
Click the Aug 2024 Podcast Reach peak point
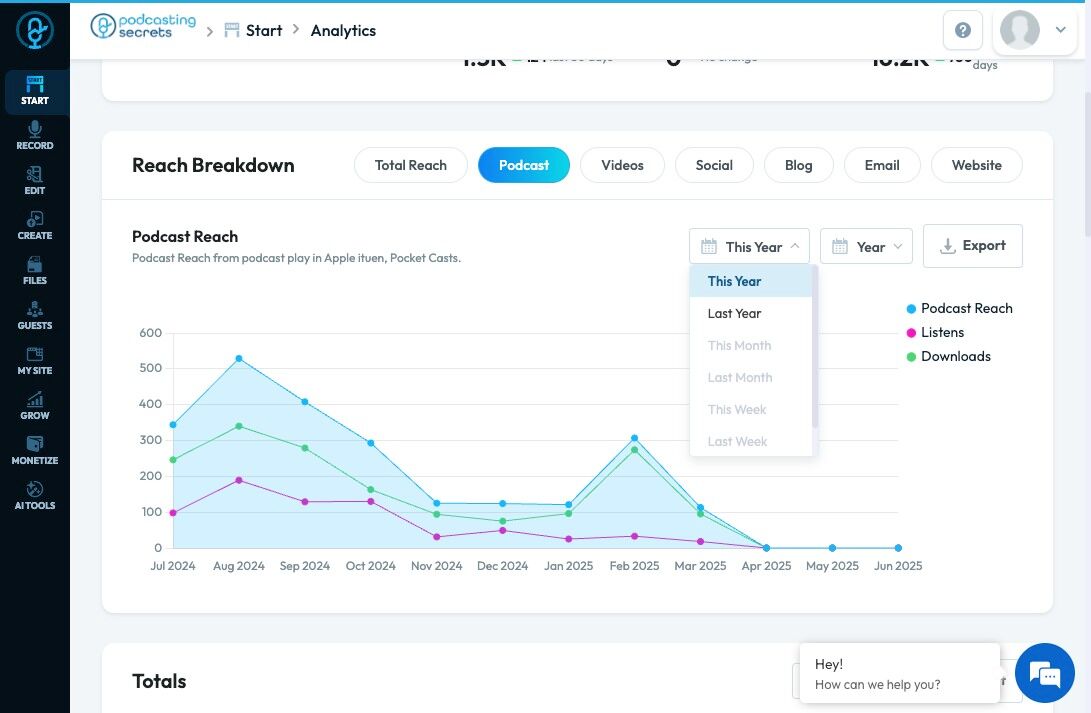tap(239, 359)
